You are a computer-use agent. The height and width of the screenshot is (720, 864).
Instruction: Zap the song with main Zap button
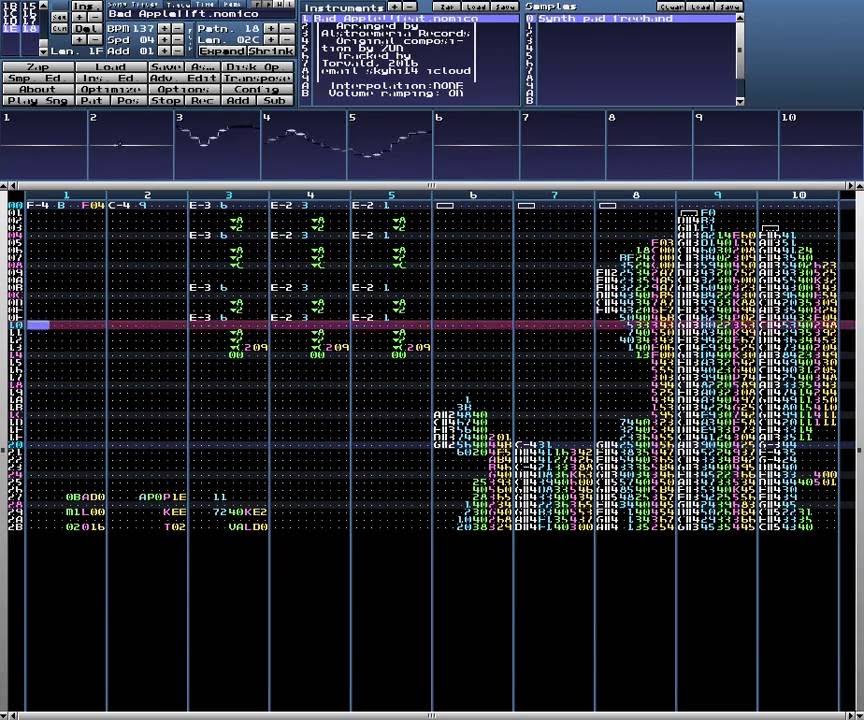click(x=38, y=67)
